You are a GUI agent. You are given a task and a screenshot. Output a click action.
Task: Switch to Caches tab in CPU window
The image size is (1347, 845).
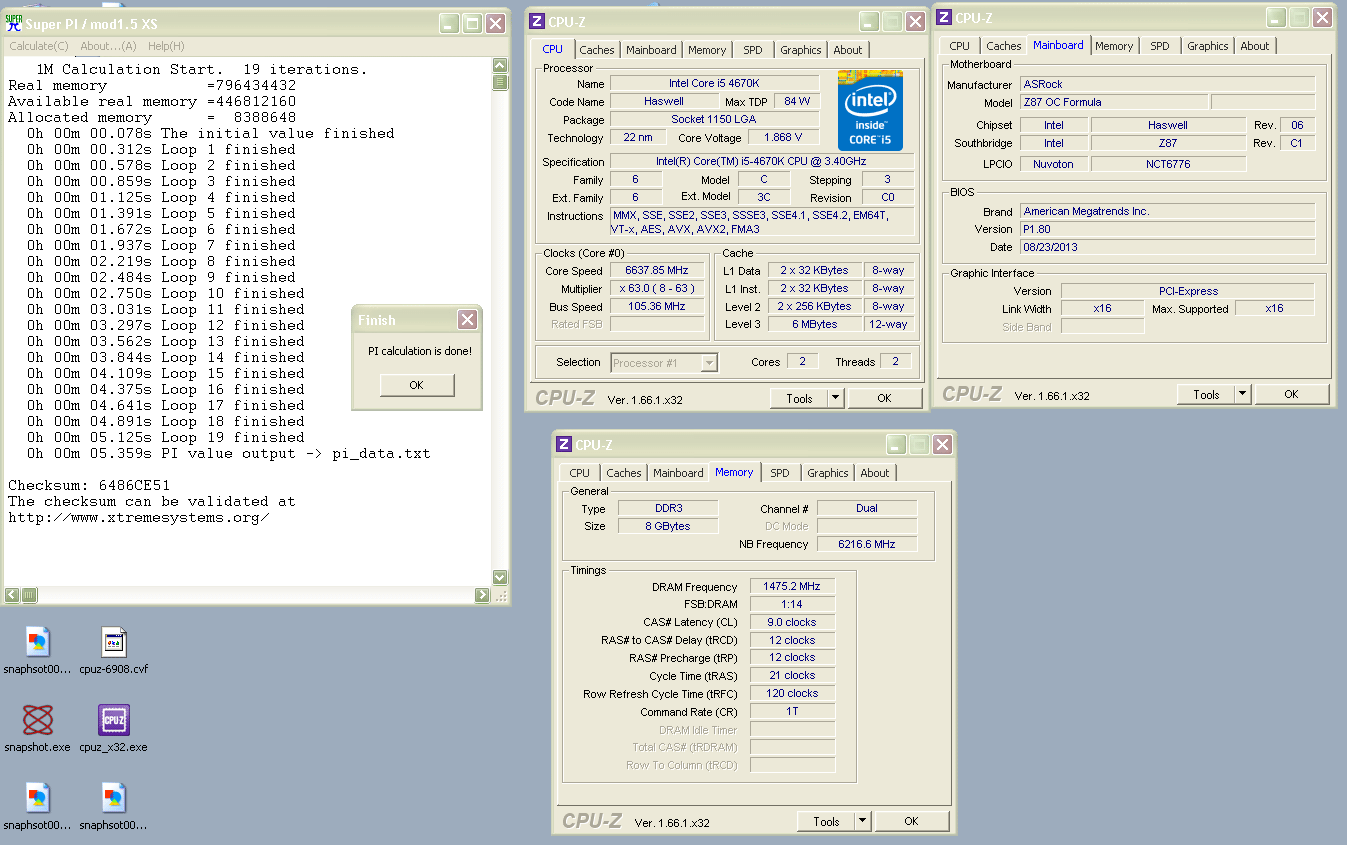pyautogui.click(x=597, y=50)
